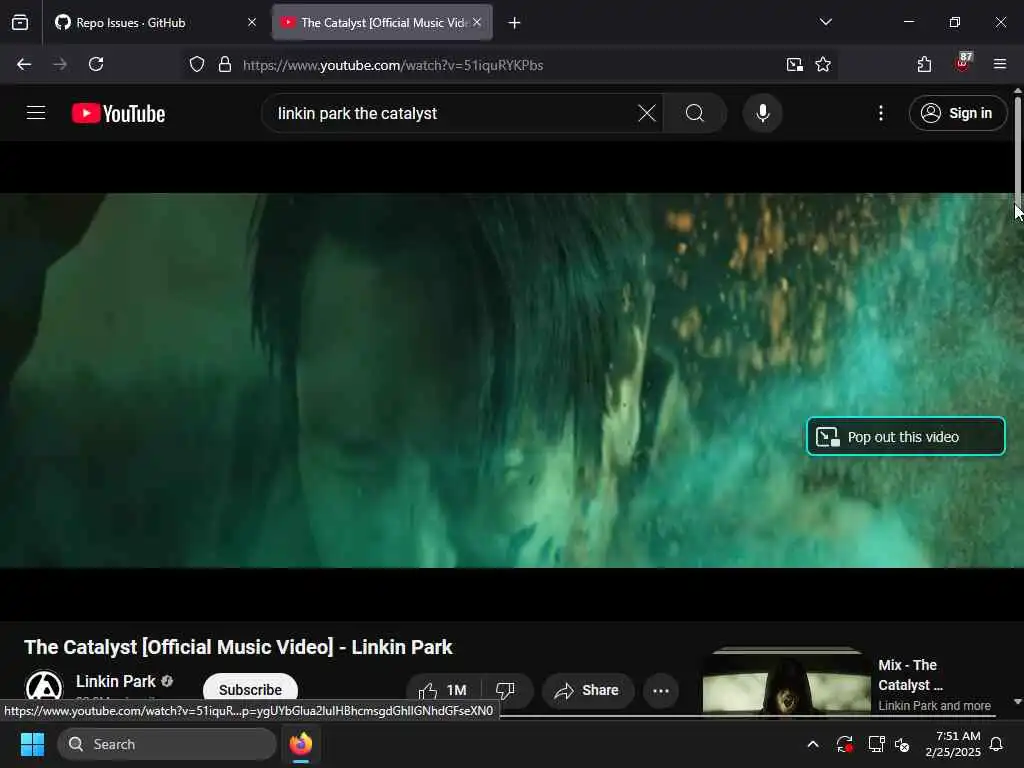Image resolution: width=1024 pixels, height=768 pixels.
Task: Open the display network tray icon
Action: (876, 744)
